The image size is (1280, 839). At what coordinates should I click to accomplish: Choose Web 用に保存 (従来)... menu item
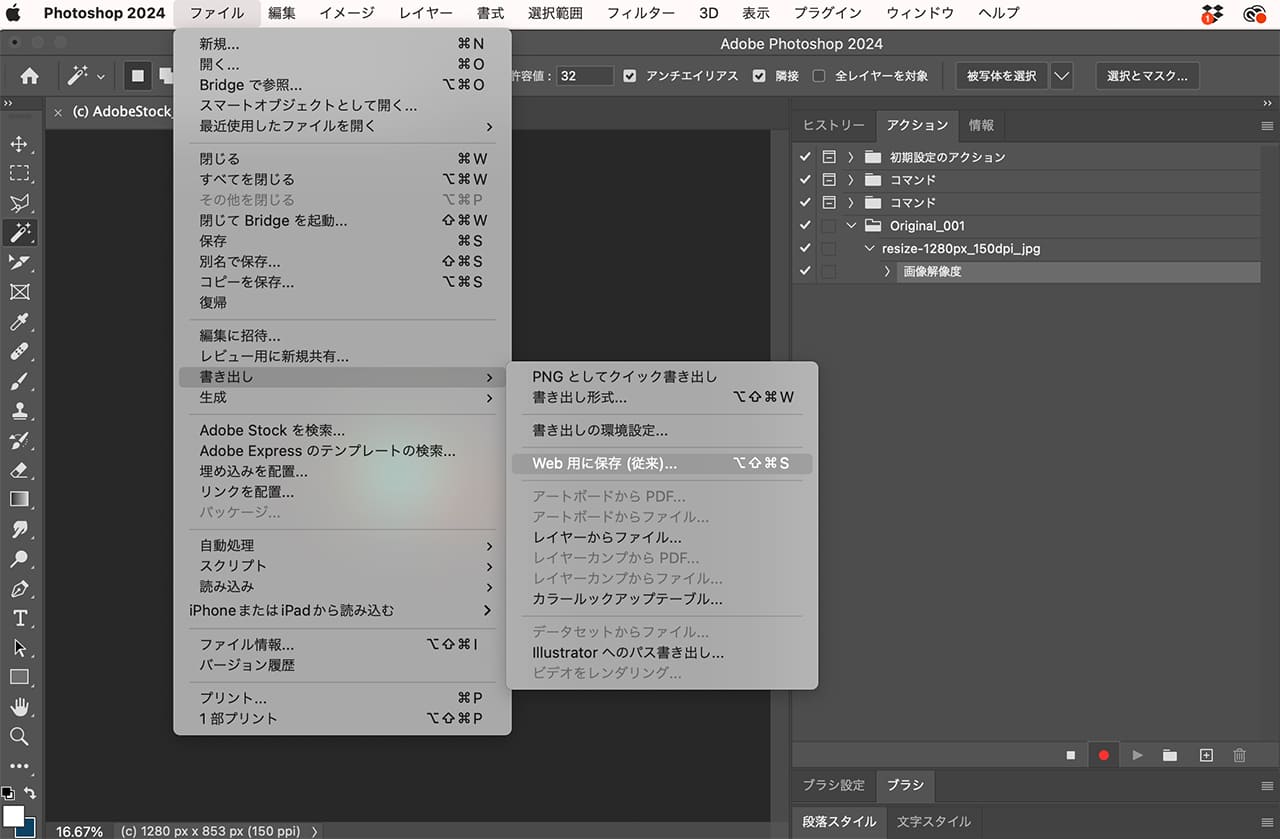[604, 464]
